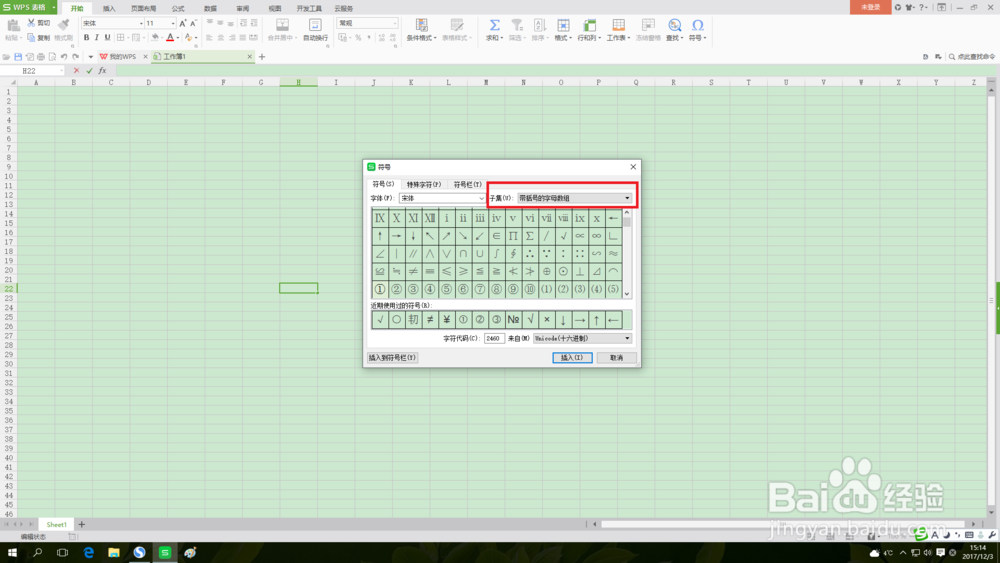1000x563 pixels.
Task: Expand the Name Box H22 dropdown
Action: (62, 71)
